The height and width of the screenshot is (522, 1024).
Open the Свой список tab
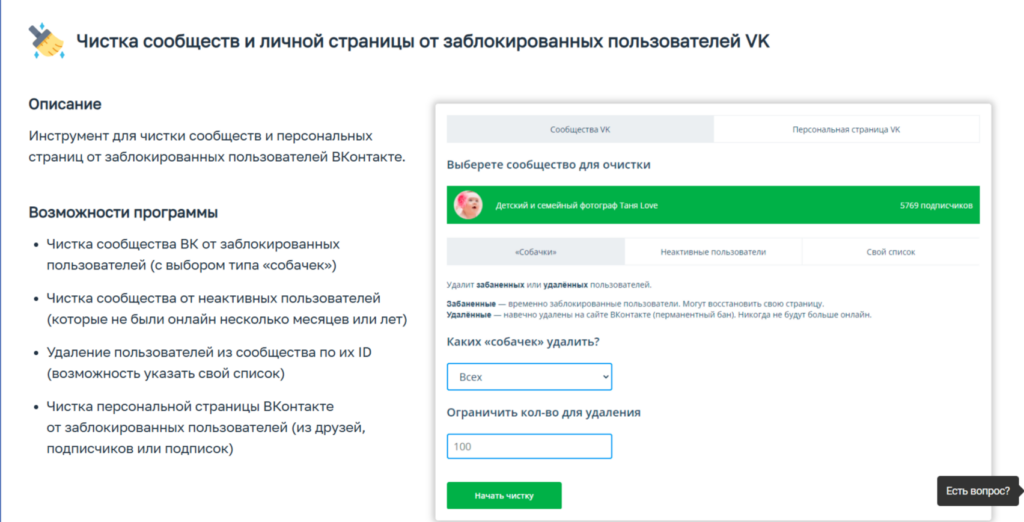(890, 252)
